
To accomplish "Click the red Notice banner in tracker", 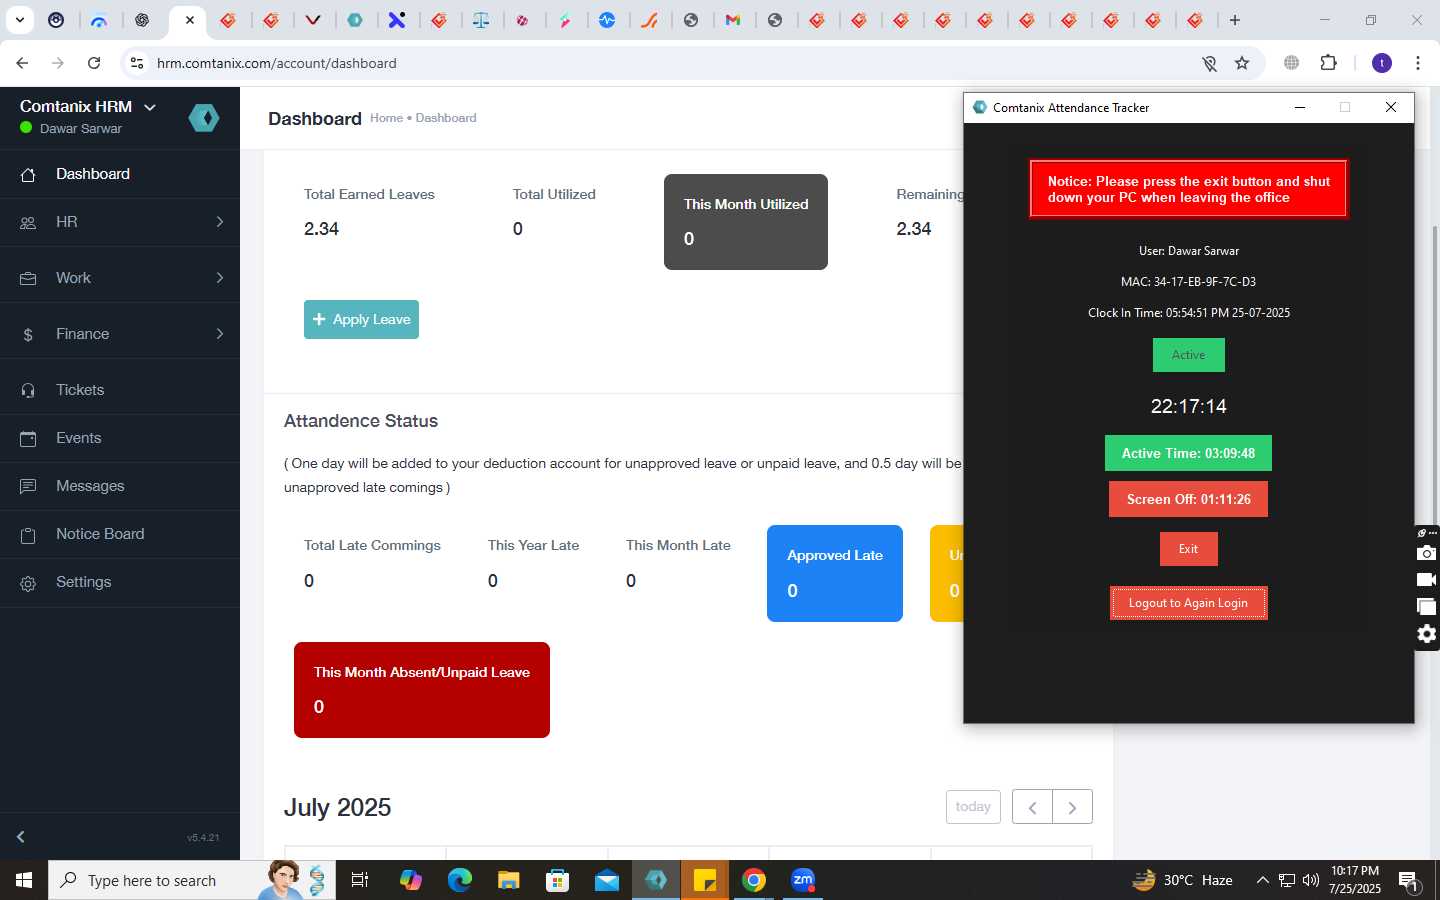I will [1188, 189].
